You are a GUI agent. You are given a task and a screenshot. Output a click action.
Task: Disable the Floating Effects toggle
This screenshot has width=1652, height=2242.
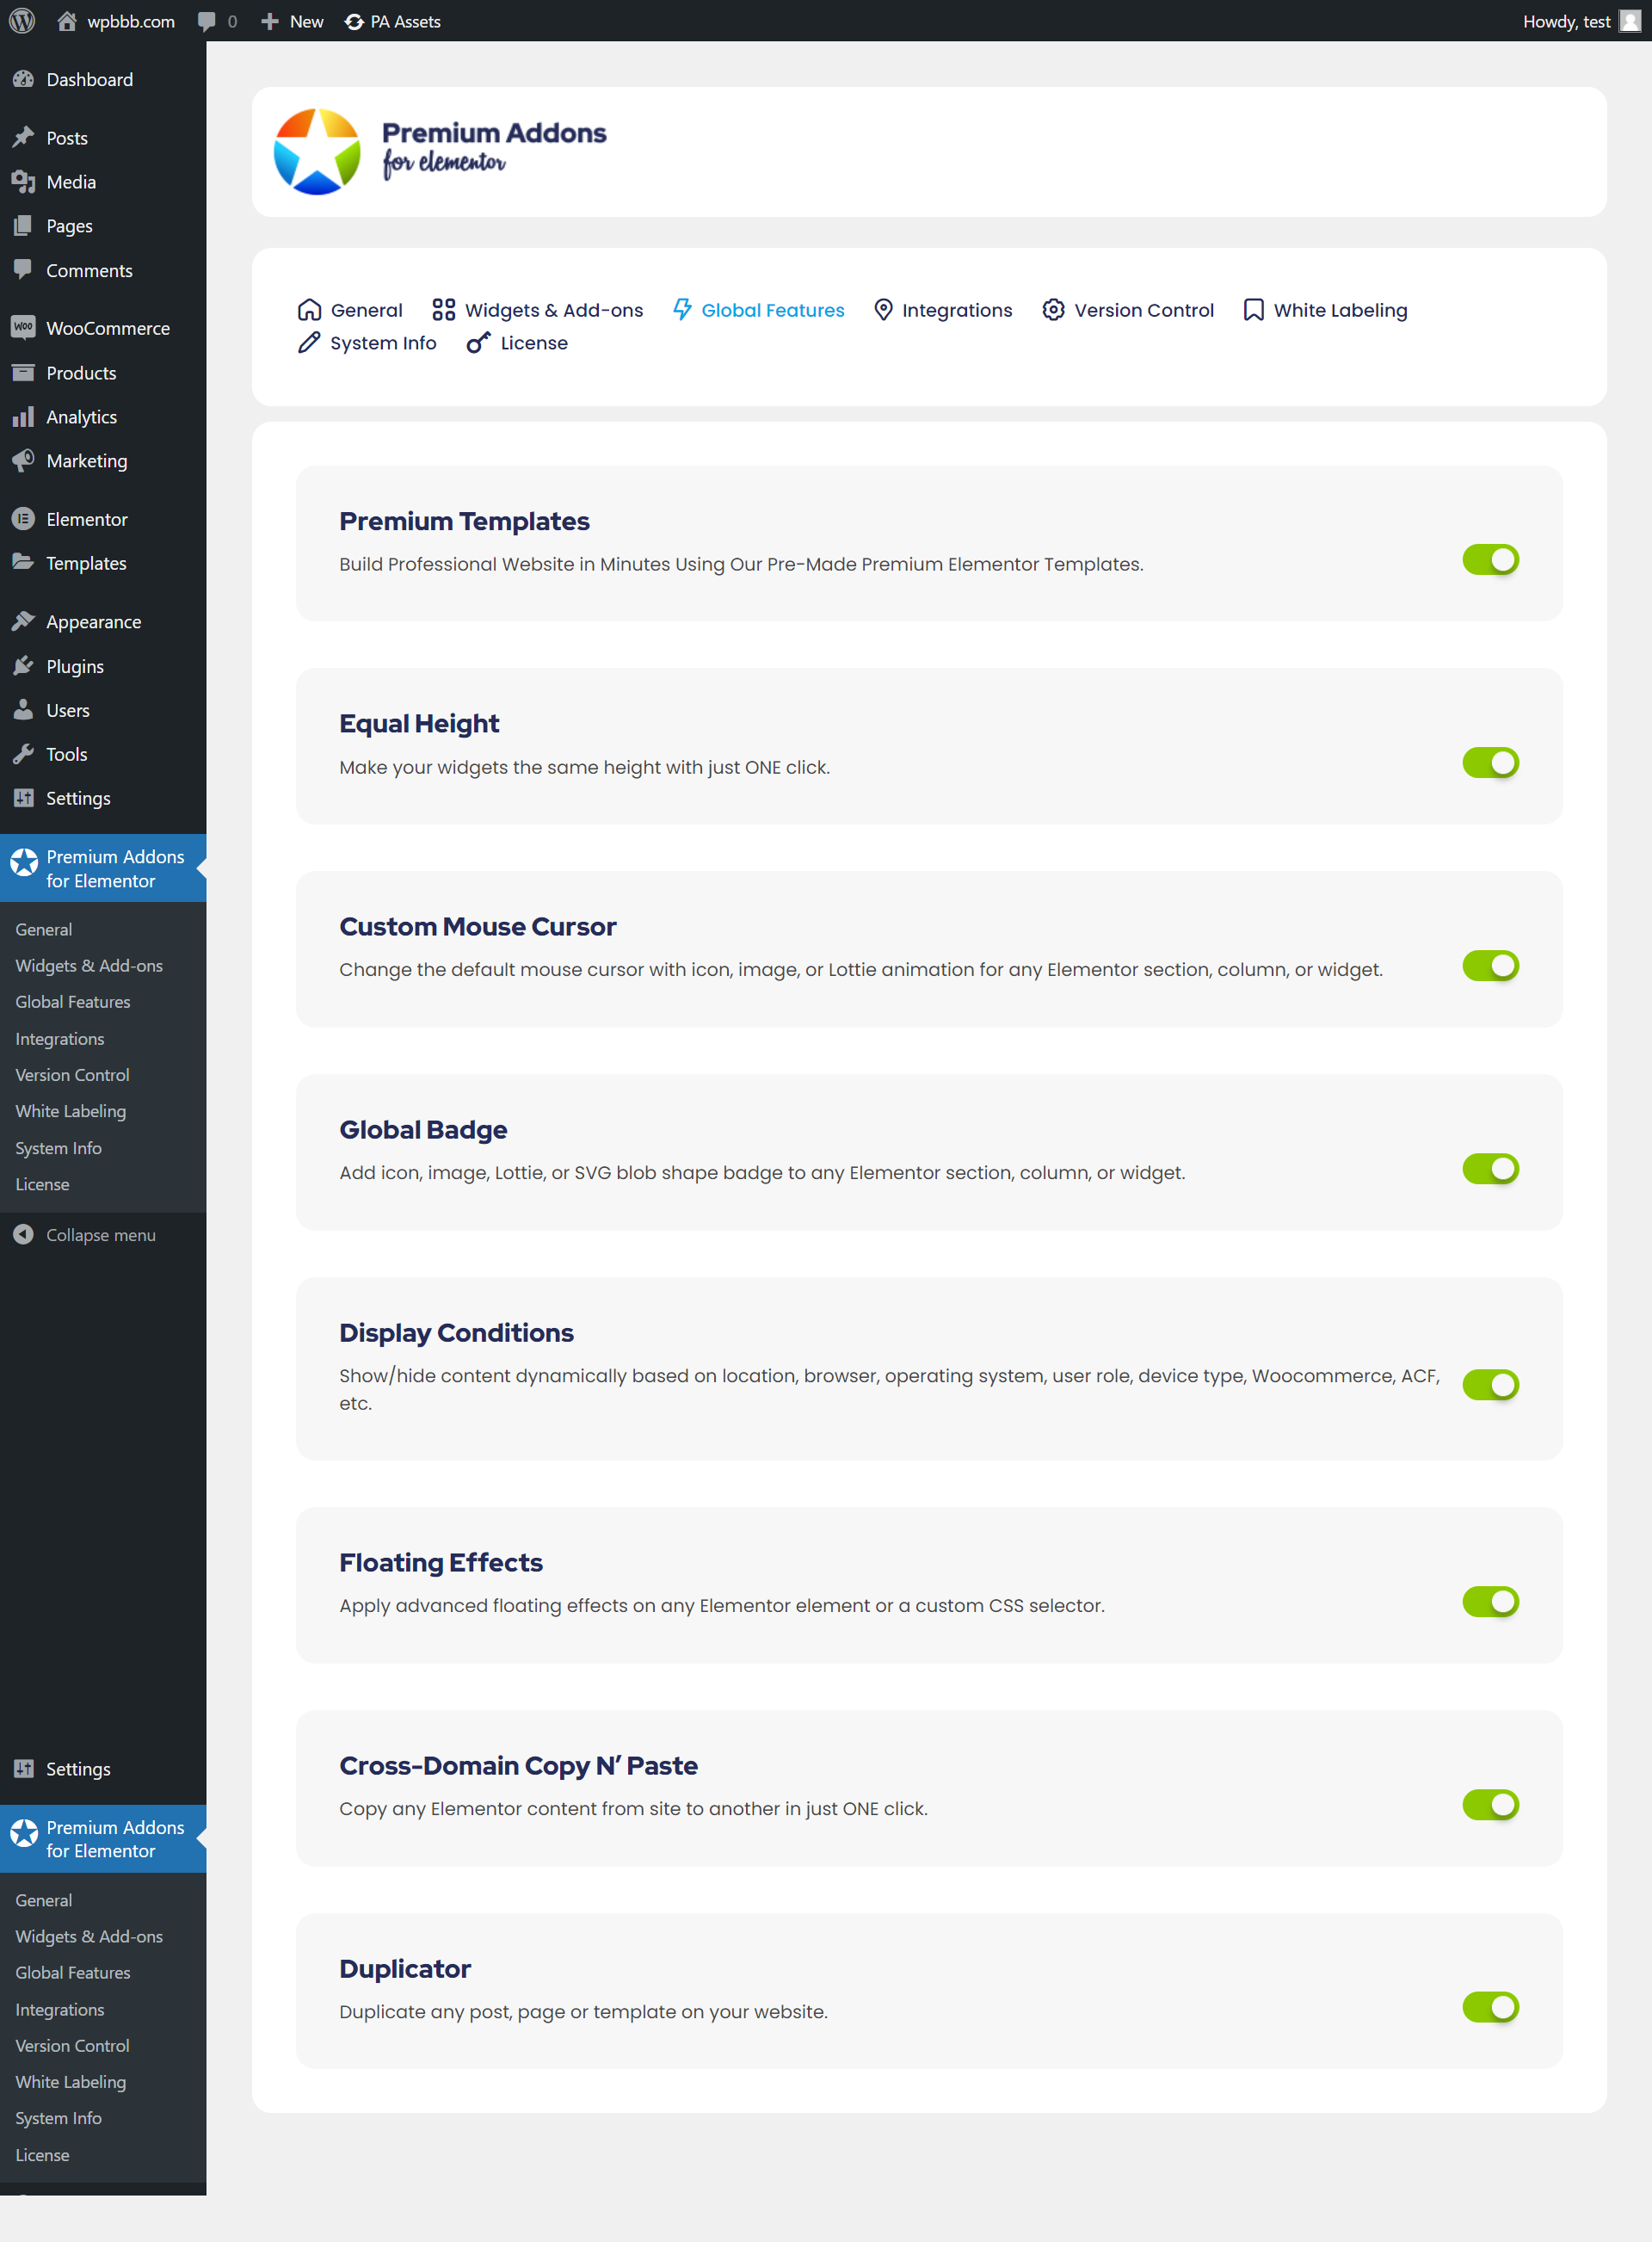pos(1490,1602)
